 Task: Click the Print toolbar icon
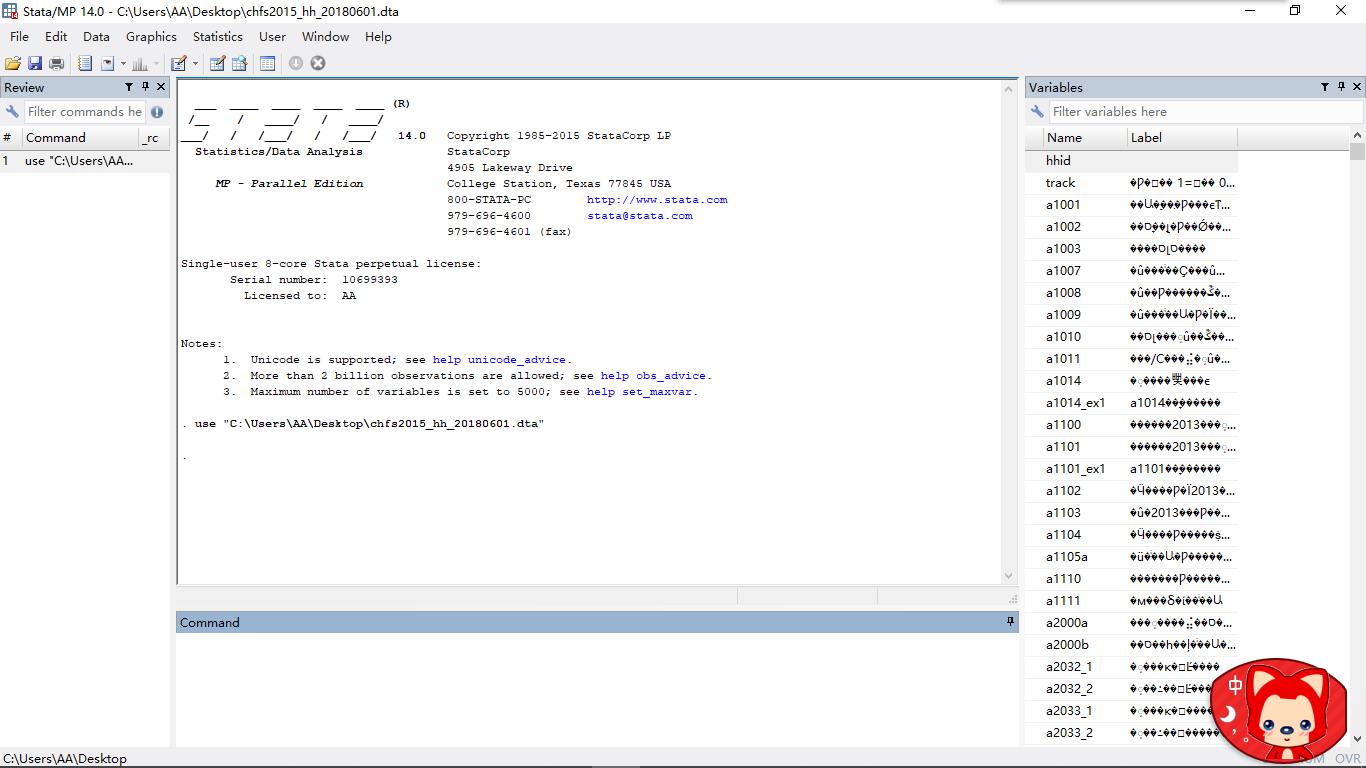(57, 63)
